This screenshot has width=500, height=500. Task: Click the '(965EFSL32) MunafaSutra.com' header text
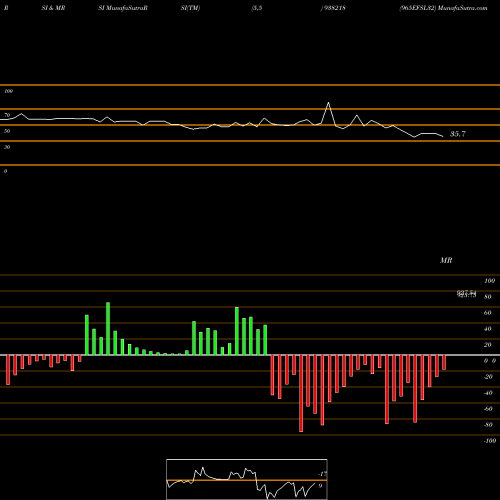(443, 8)
